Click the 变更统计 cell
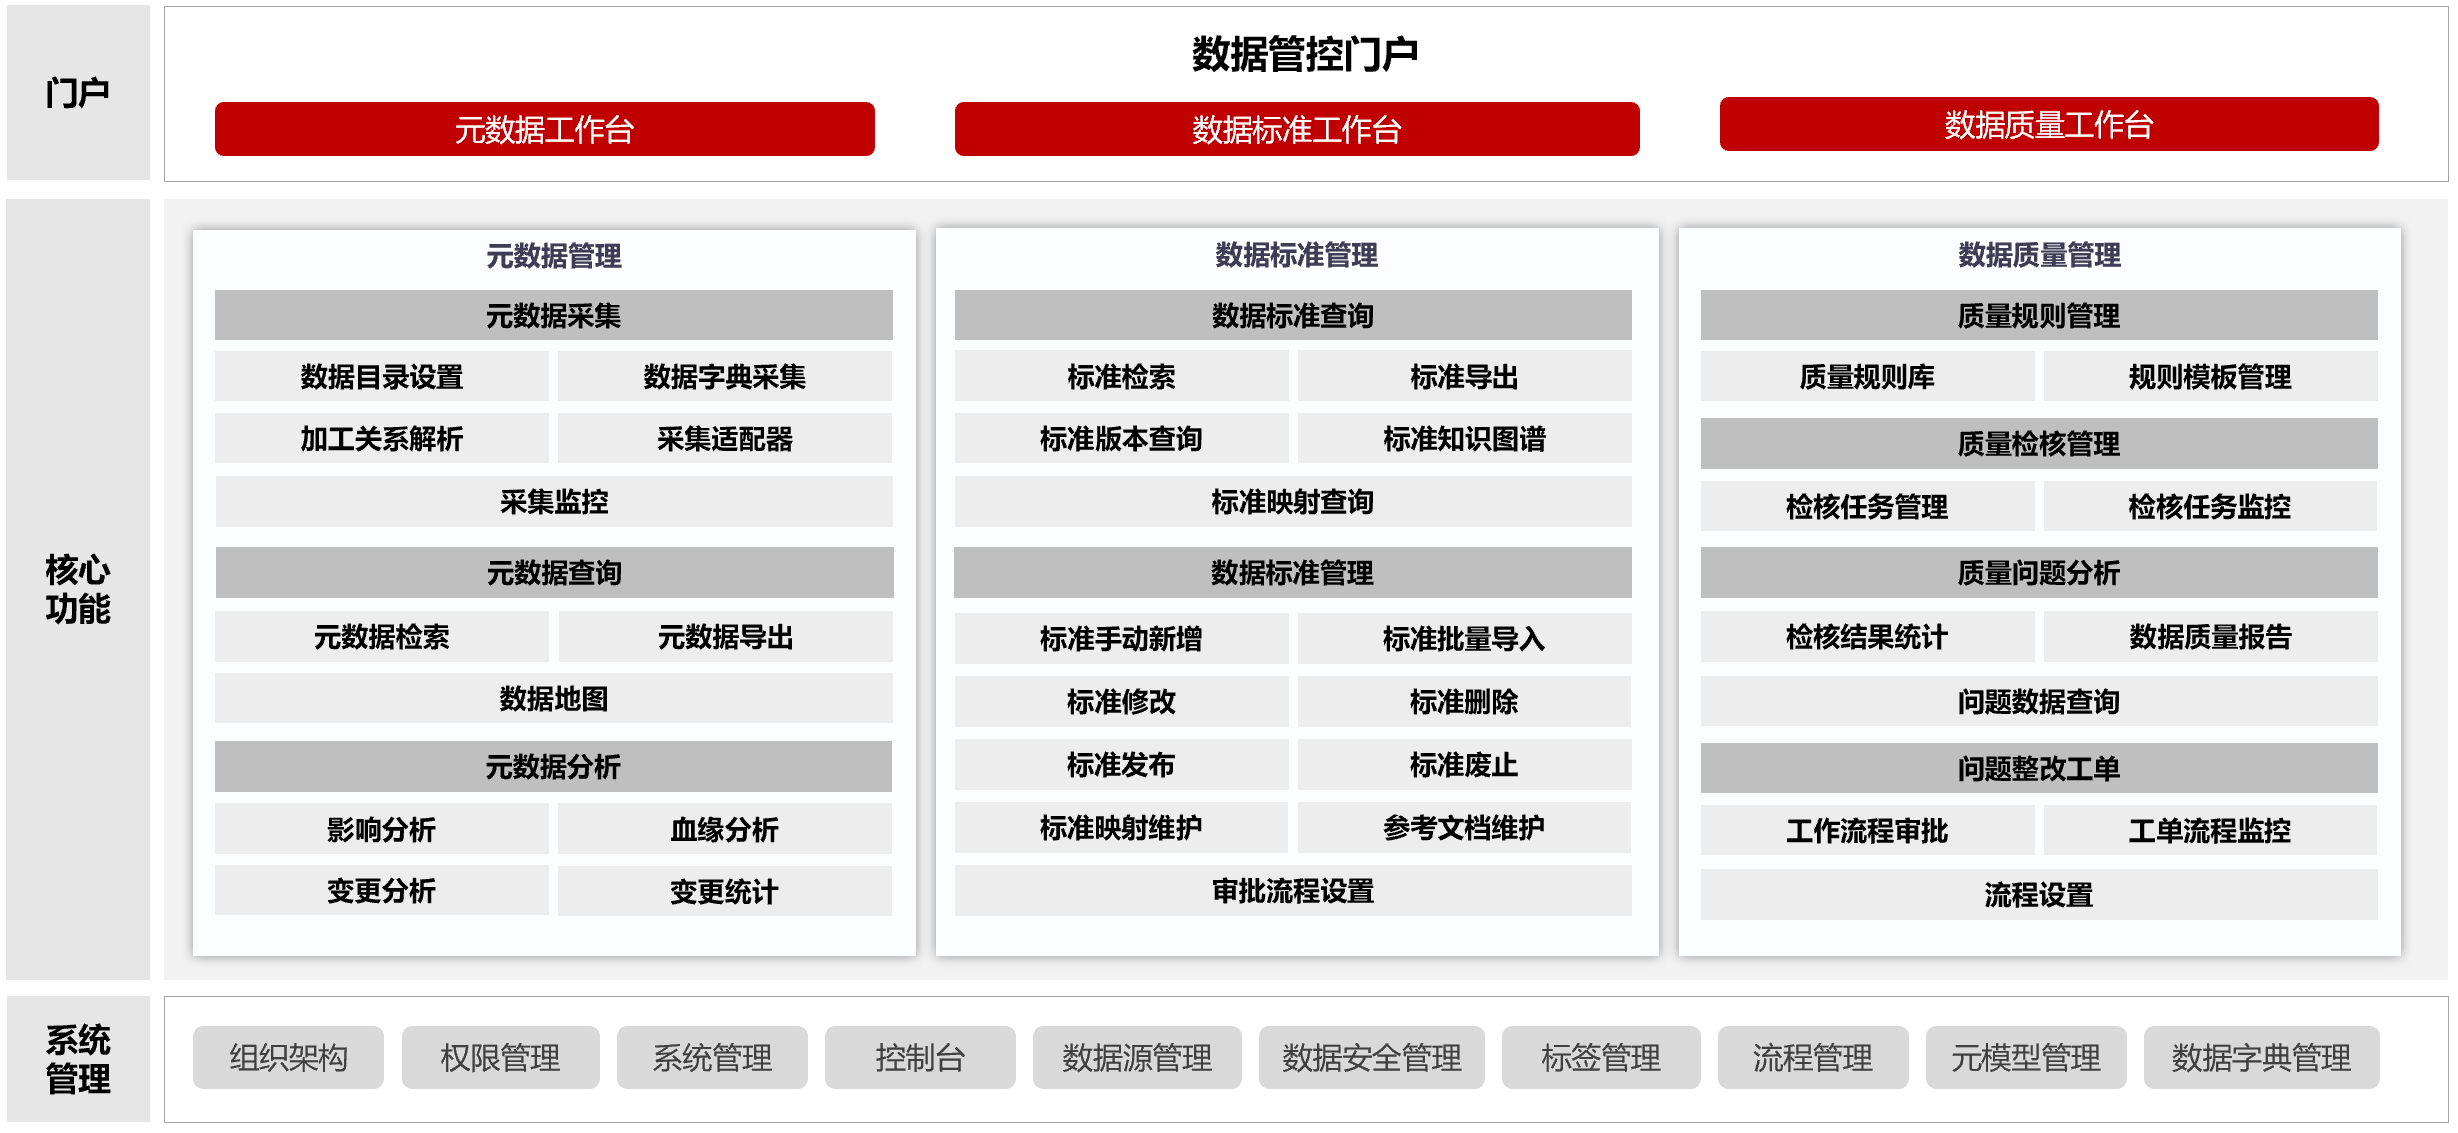2458x1133 pixels. pyautogui.click(x=725, y=891)
